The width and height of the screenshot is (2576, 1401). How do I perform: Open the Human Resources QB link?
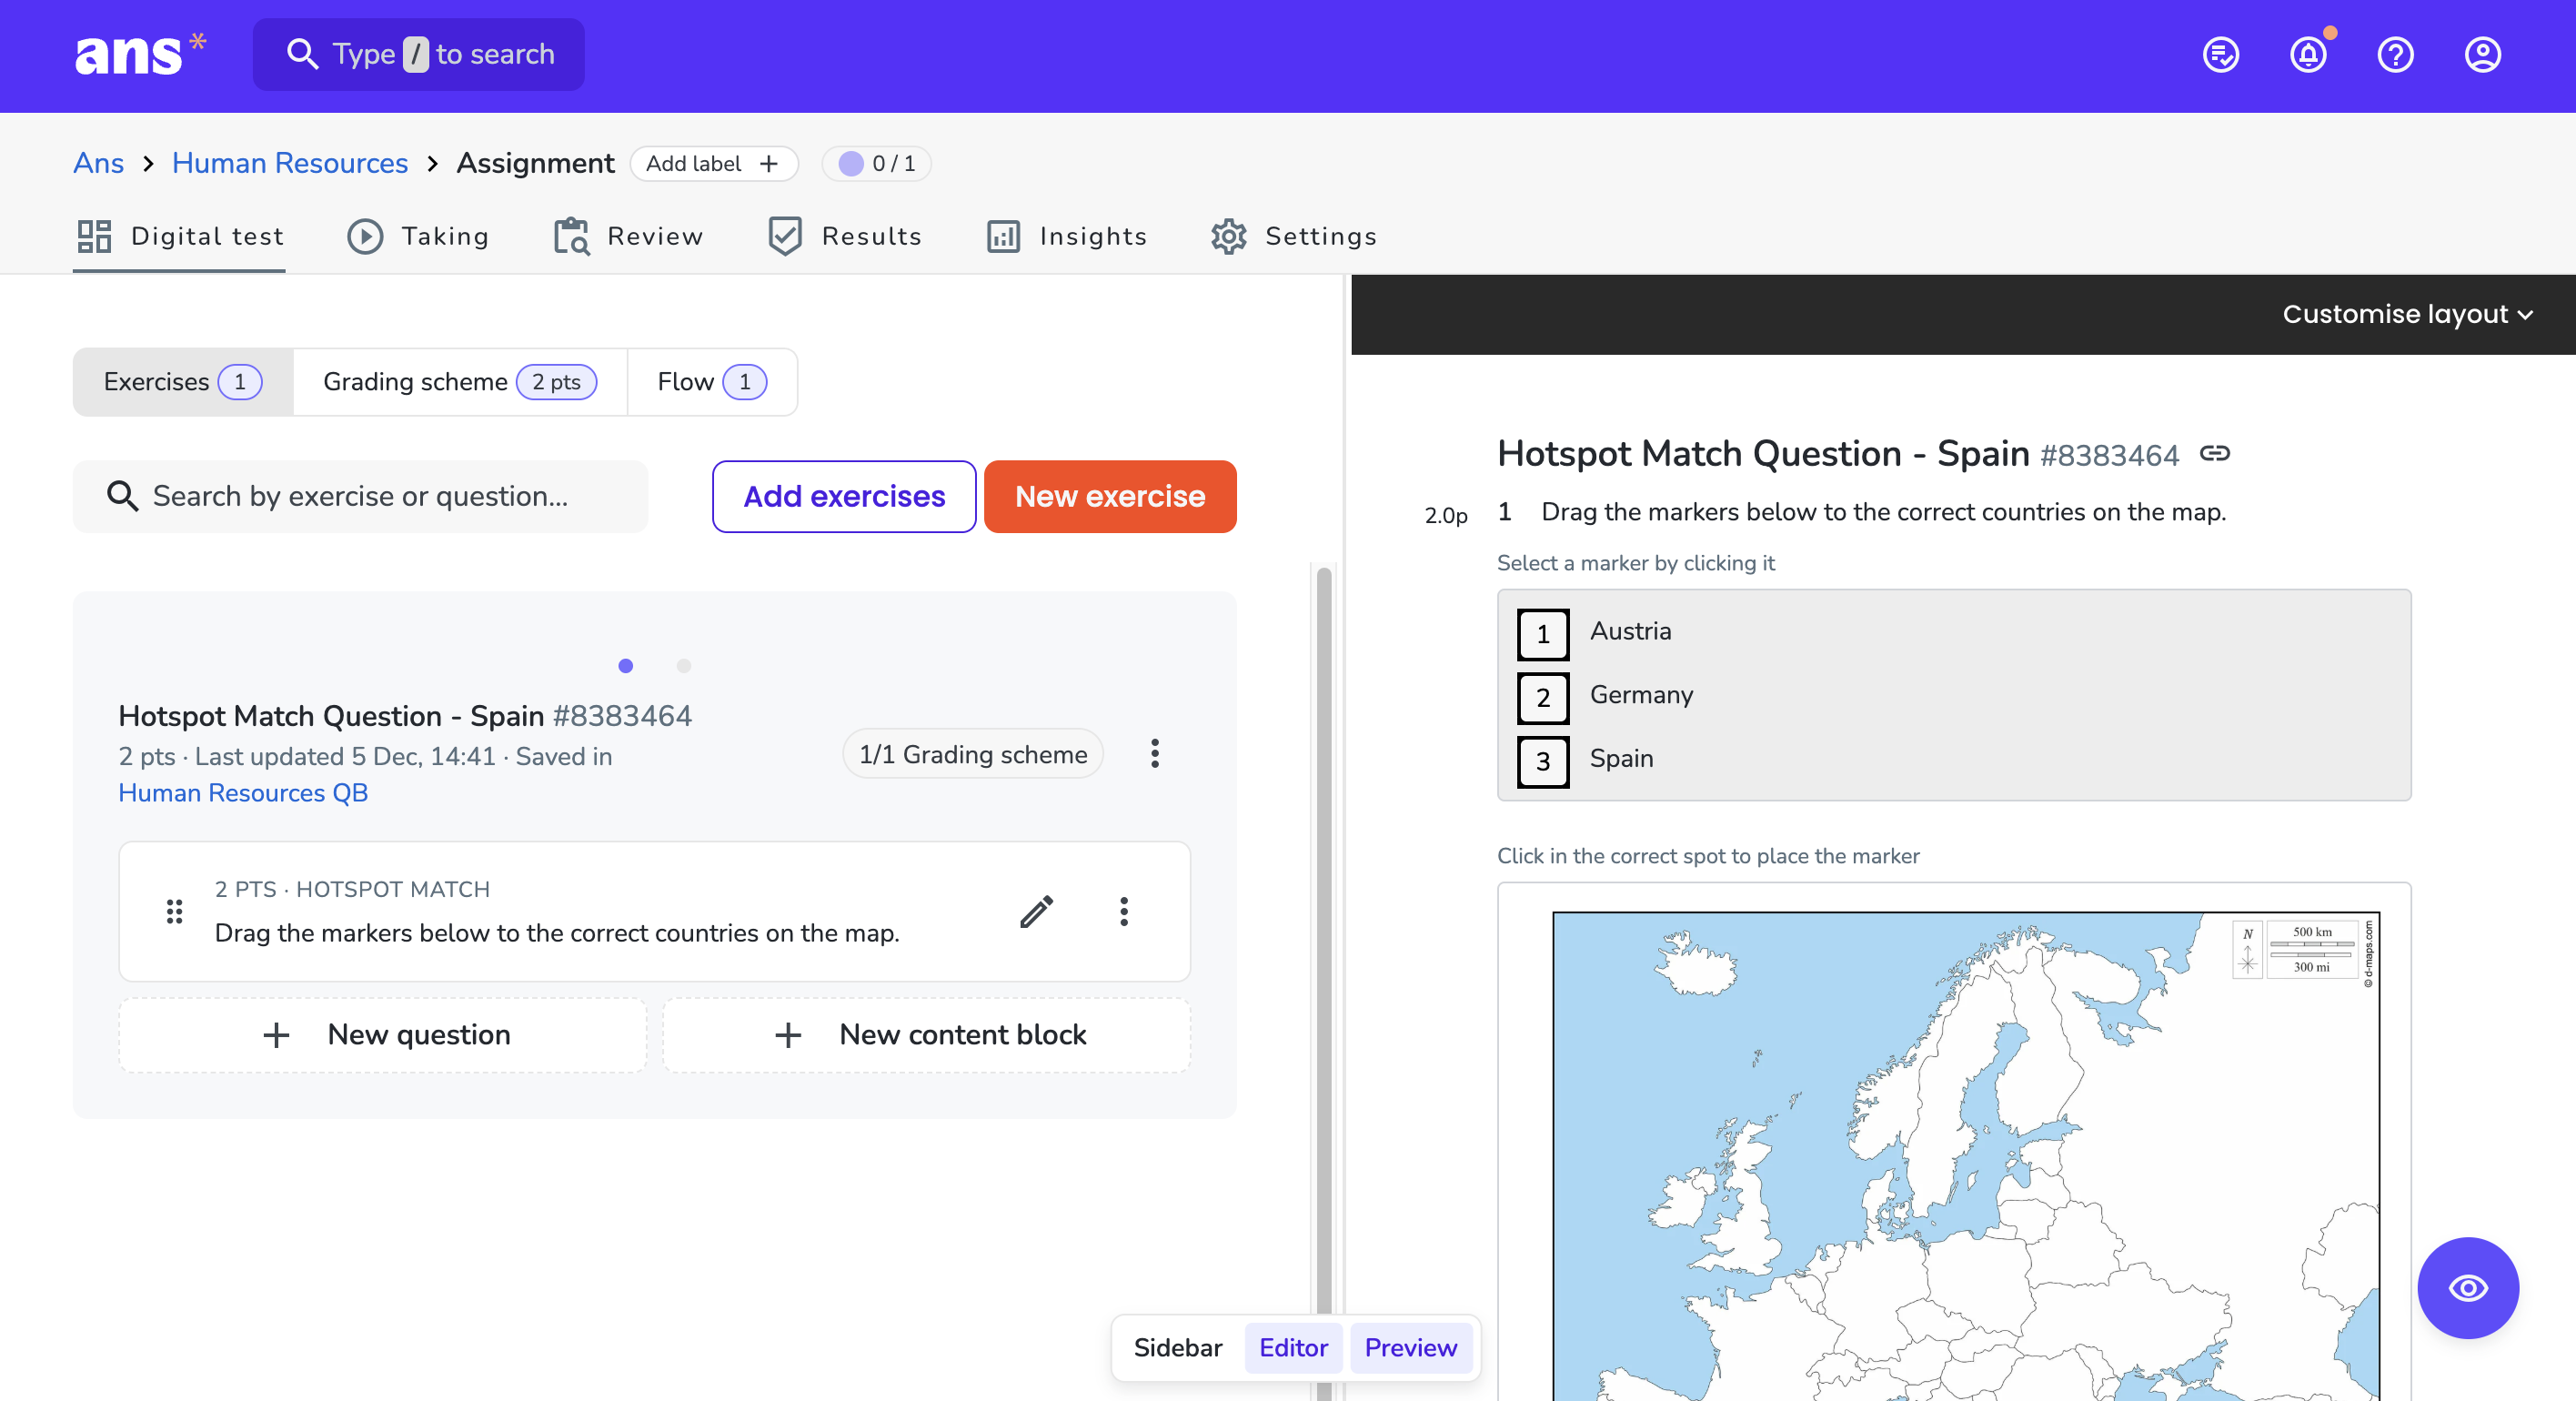[x=243, y=793]
